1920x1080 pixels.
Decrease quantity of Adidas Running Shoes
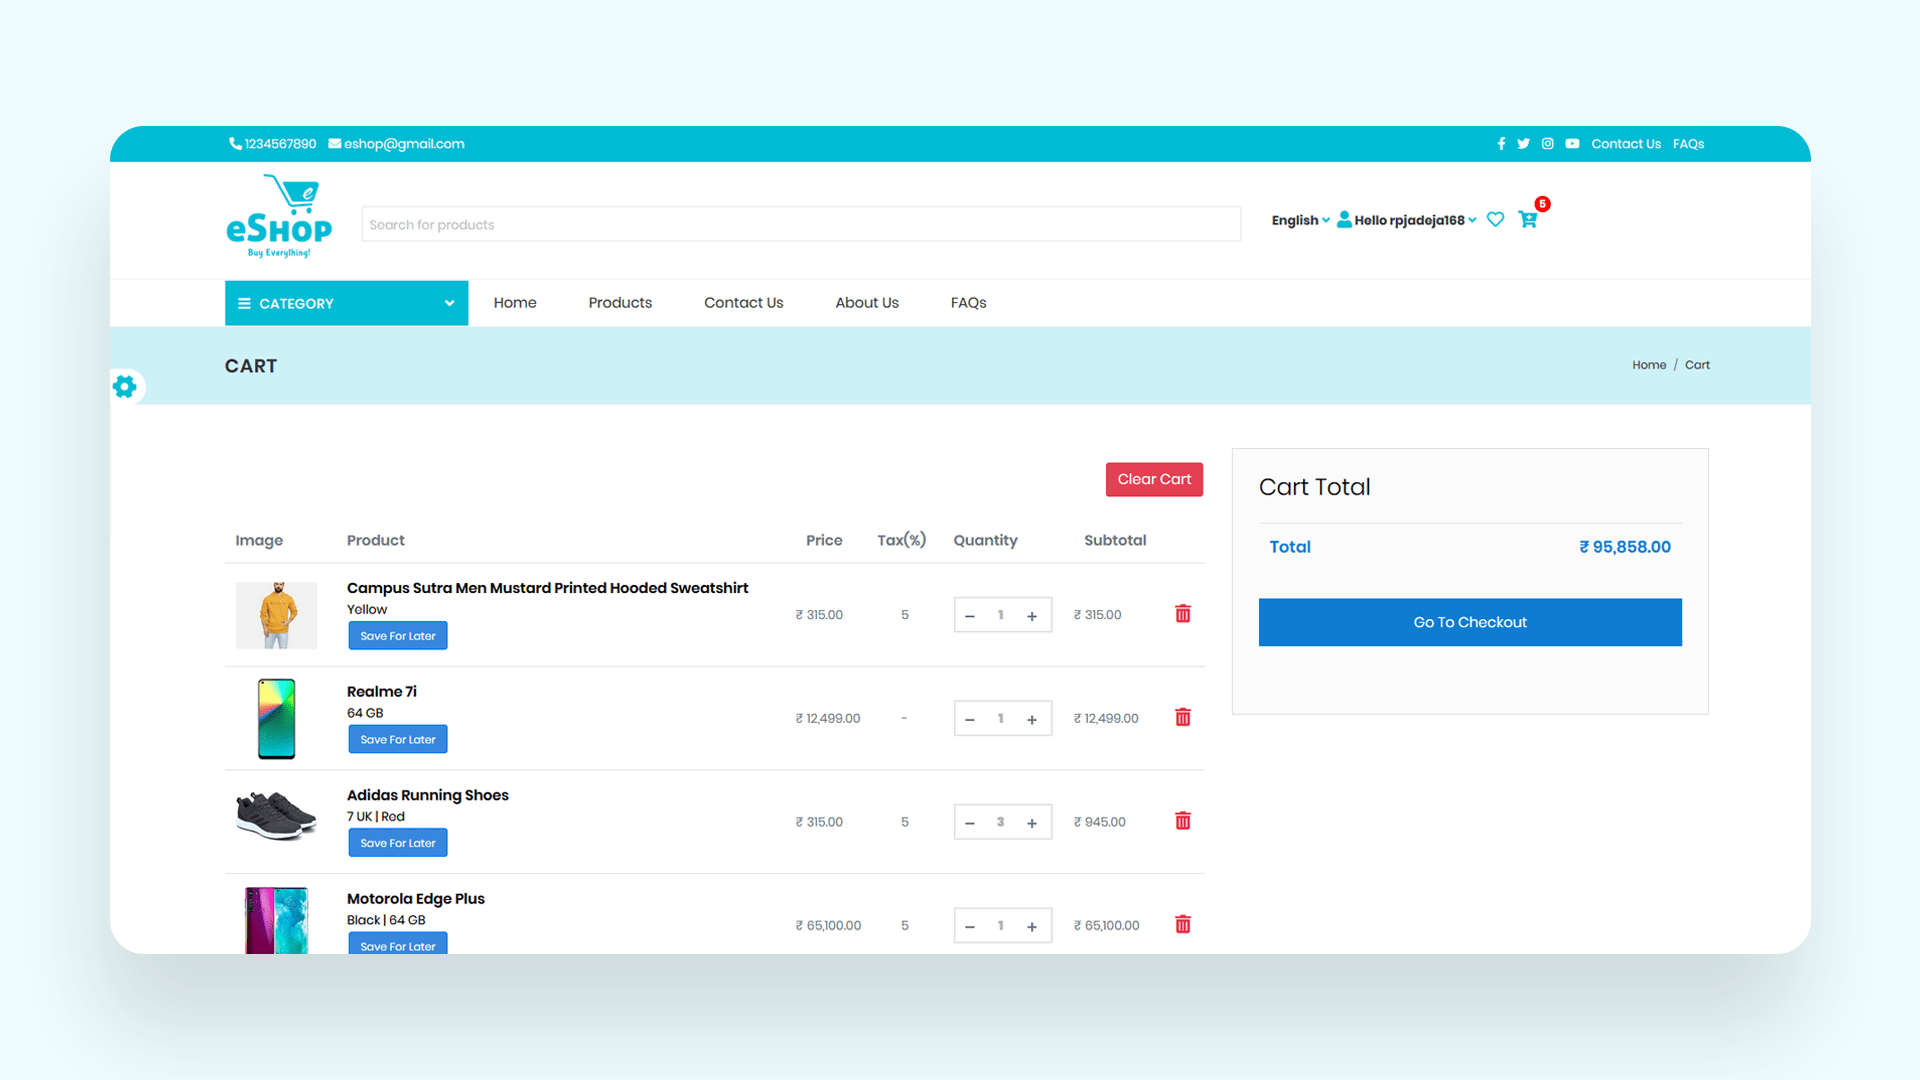pyautogui.click(x=969, y=823)
